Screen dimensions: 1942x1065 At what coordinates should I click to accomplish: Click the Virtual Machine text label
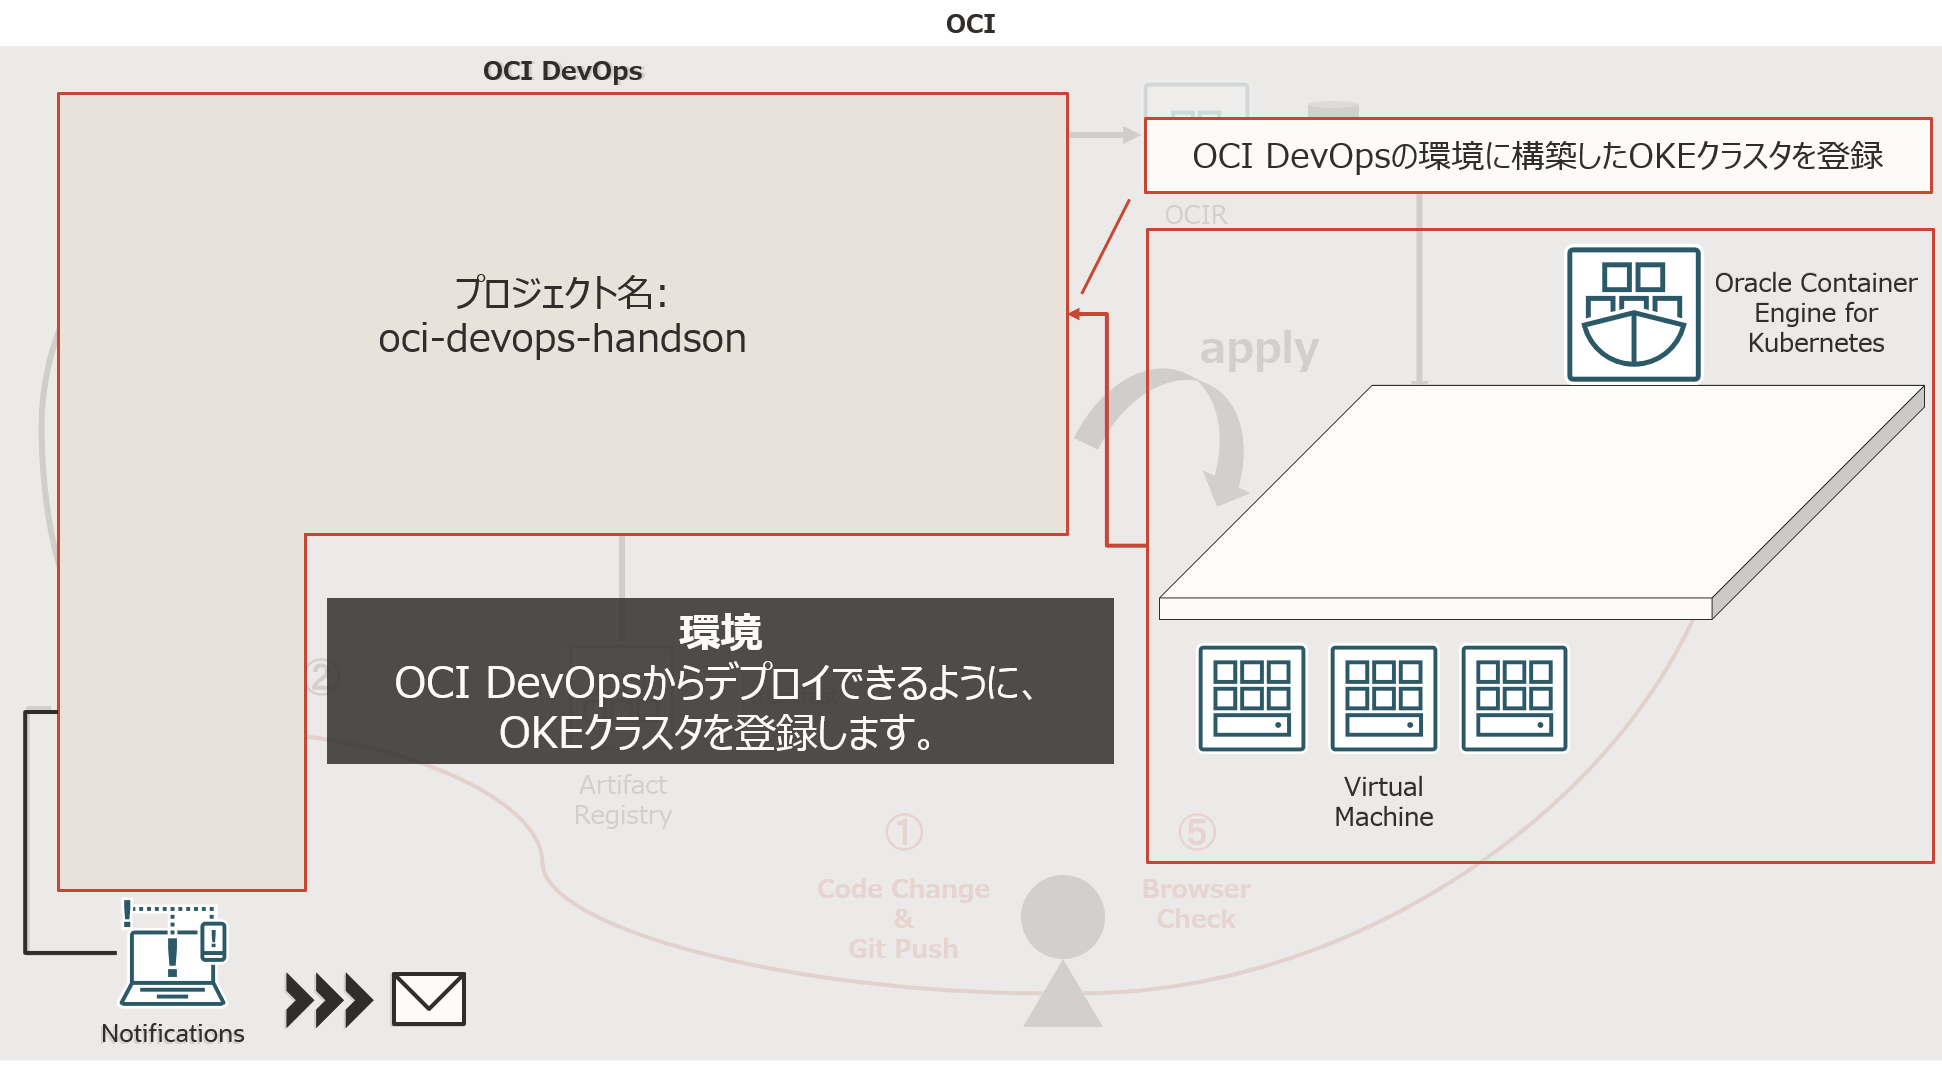(1383, 802)
